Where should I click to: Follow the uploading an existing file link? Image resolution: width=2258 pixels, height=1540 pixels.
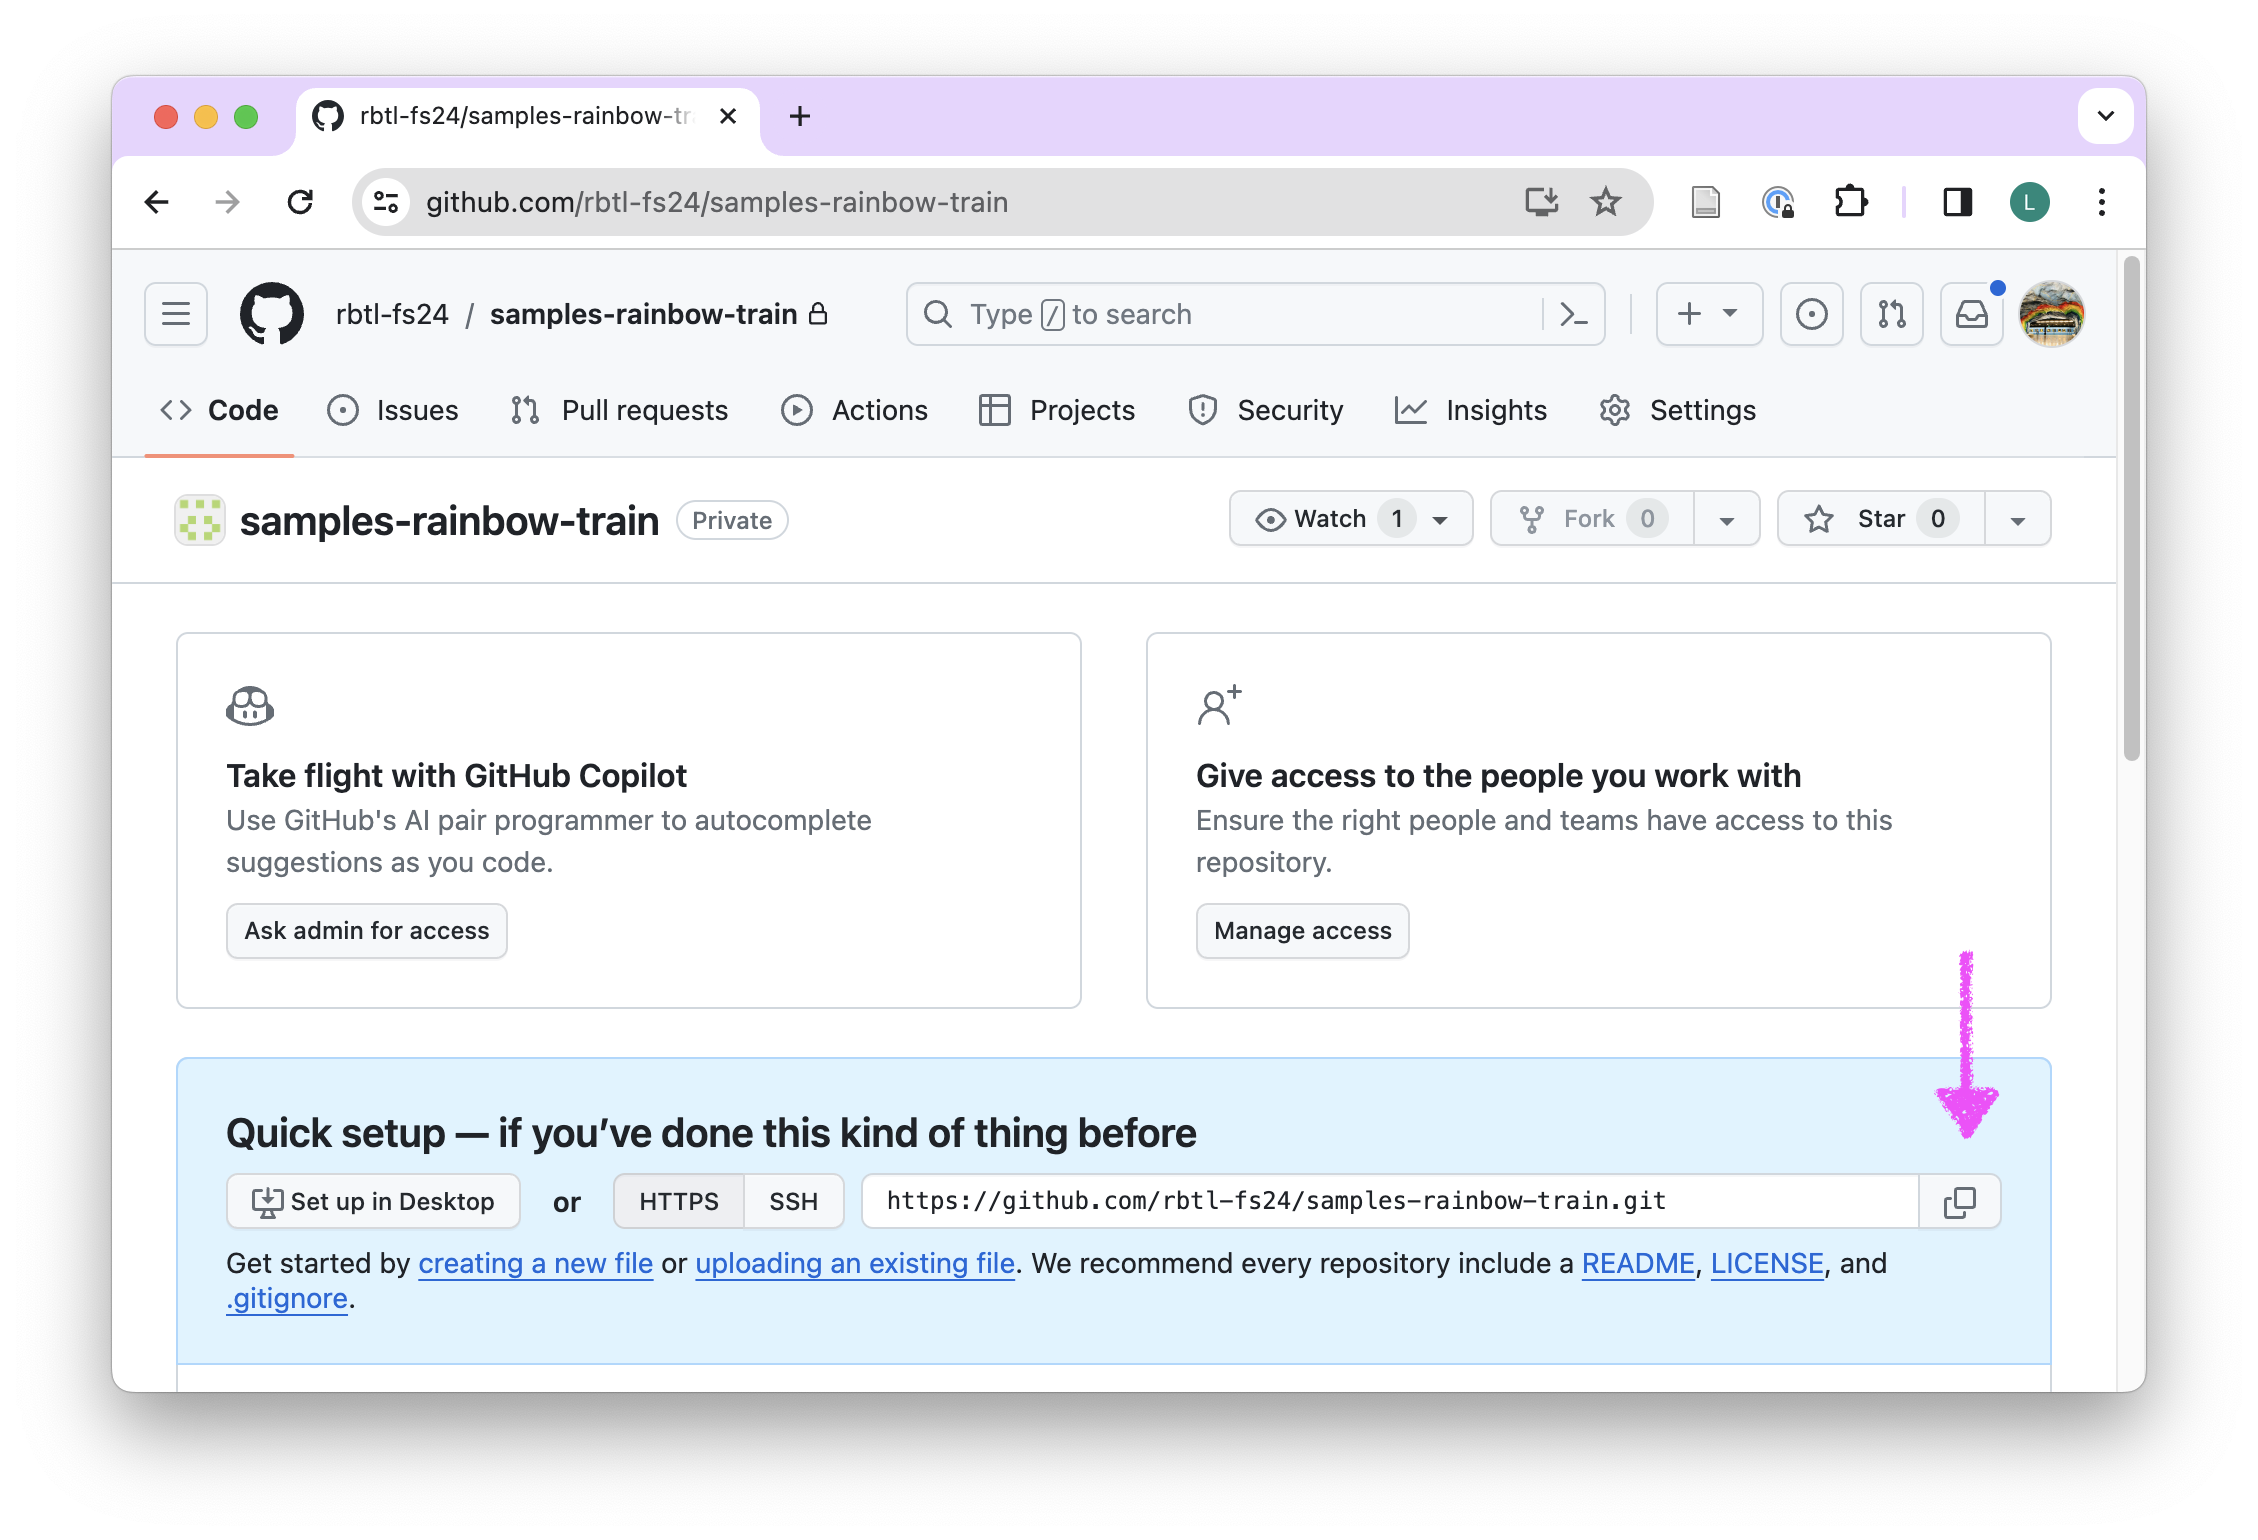855,1263
